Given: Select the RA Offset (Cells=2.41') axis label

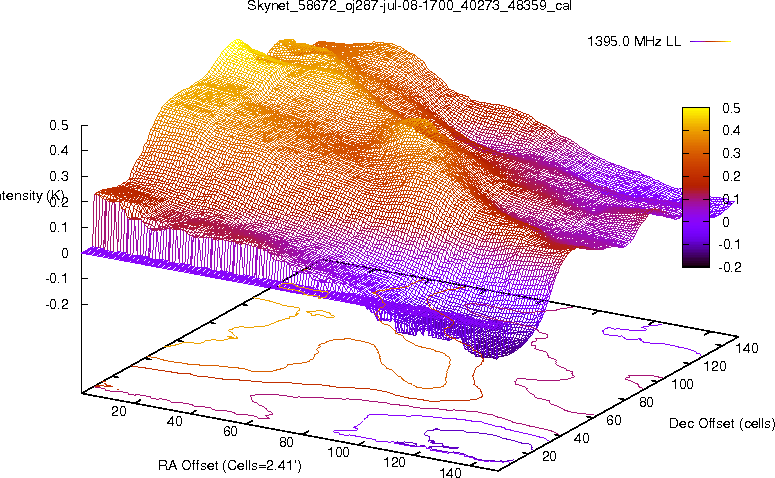Looking at the screenshot, I should (230, 465).
